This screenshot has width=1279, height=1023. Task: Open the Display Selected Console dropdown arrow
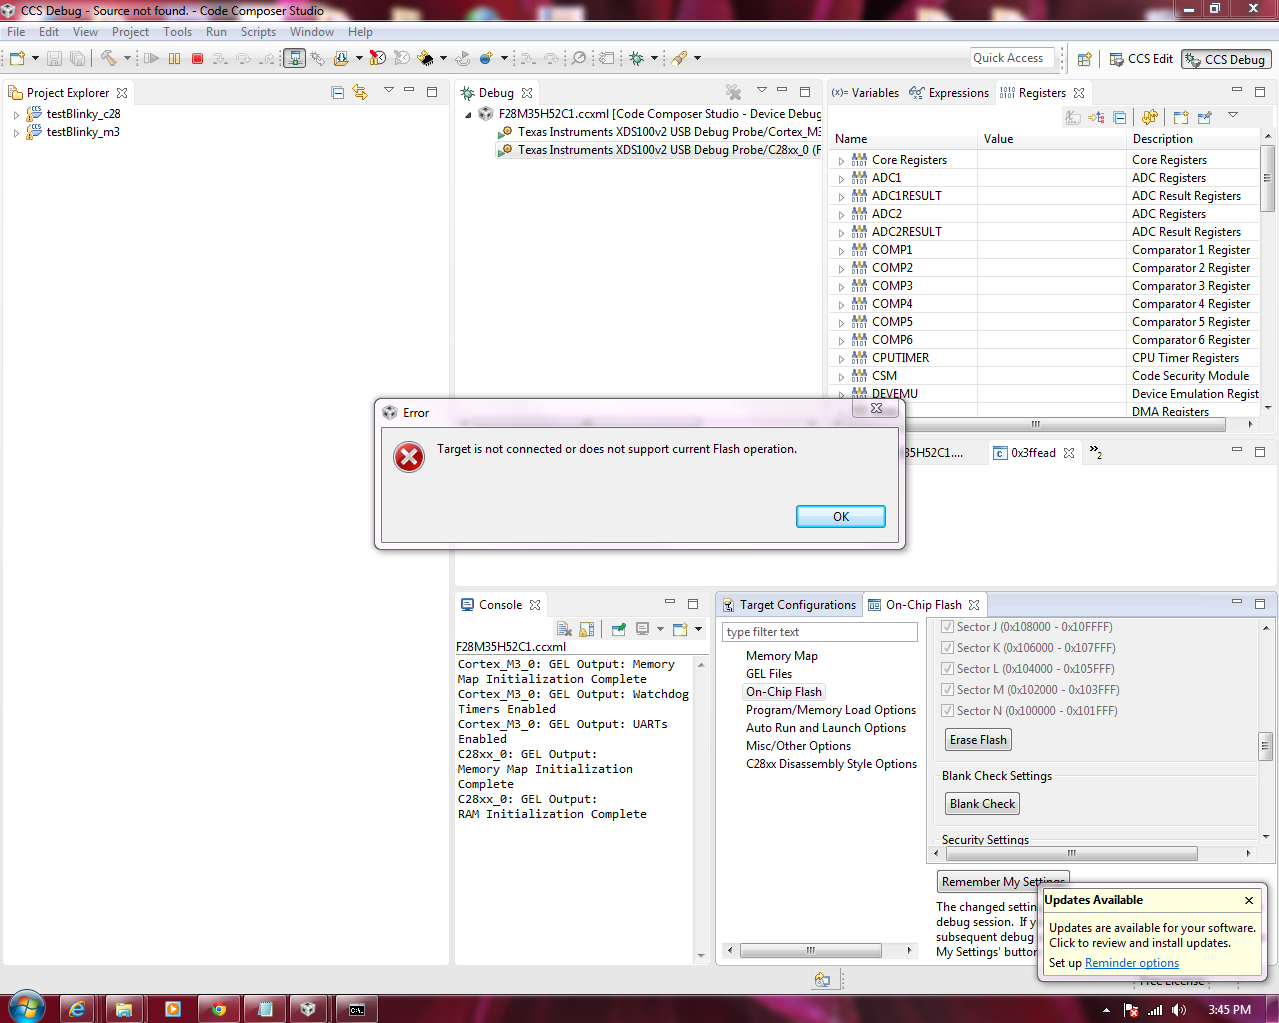coord(660,629)
